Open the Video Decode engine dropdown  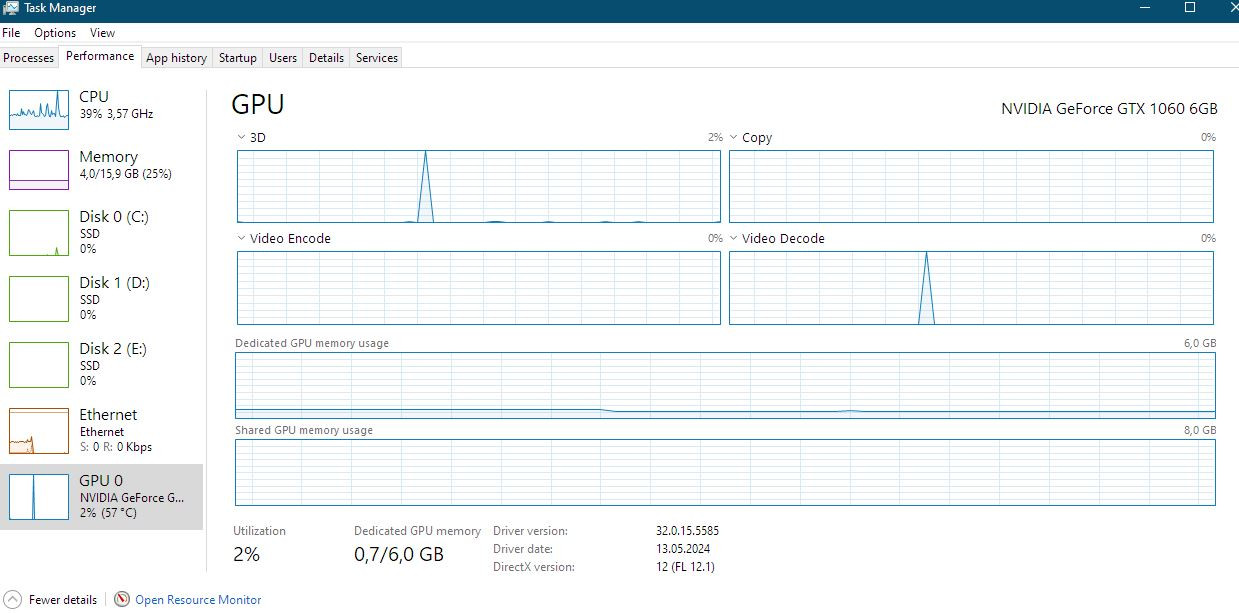[x=733, y=238]
